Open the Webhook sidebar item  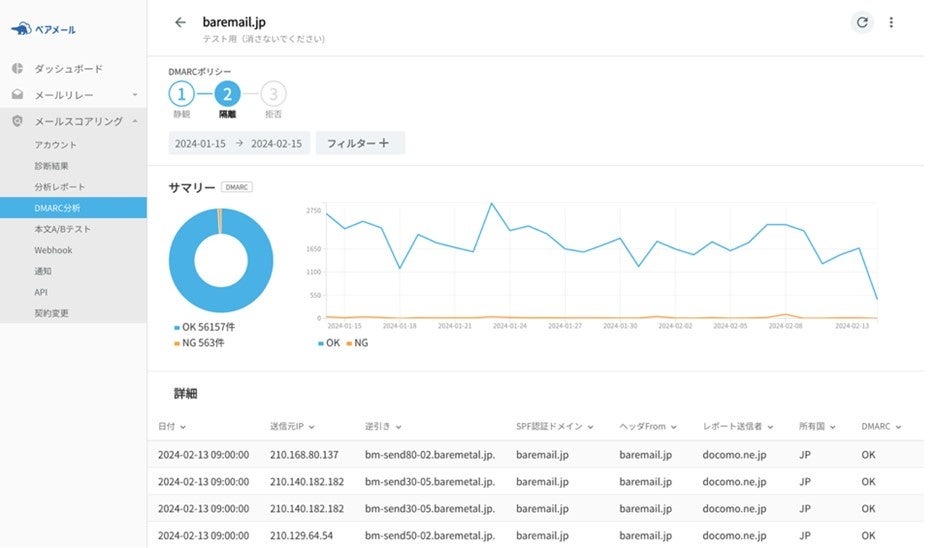point(53,250)
